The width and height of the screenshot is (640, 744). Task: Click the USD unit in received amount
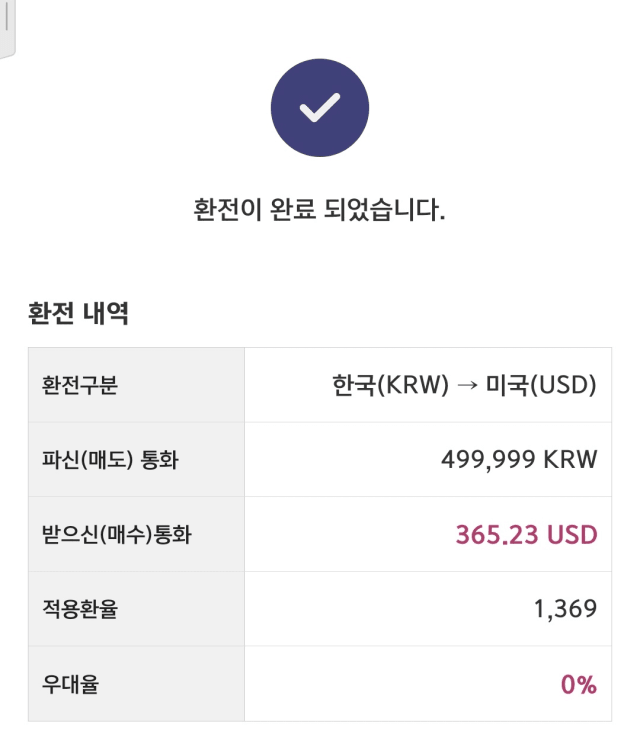[572, 534]
